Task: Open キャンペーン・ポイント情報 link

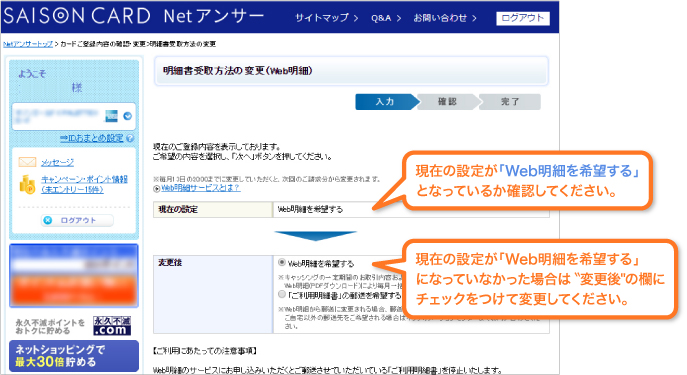Action: click(x=84, y=184)
